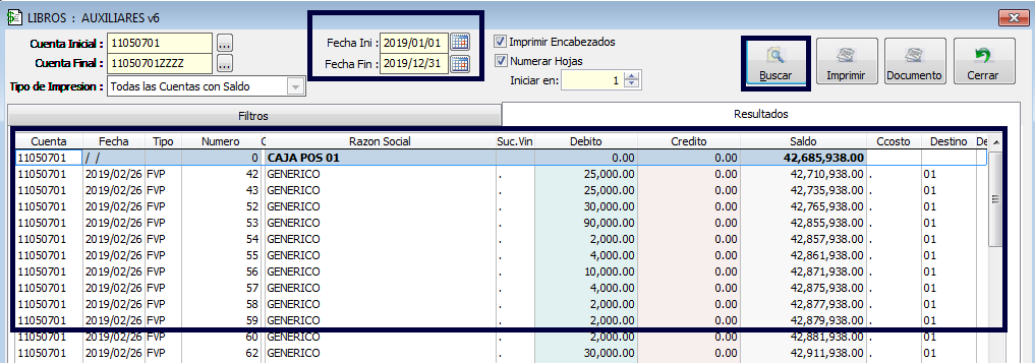Viewport: 1035px width, 363px height.
Task: Click the Tipo column header
Action: coord(163,141)
